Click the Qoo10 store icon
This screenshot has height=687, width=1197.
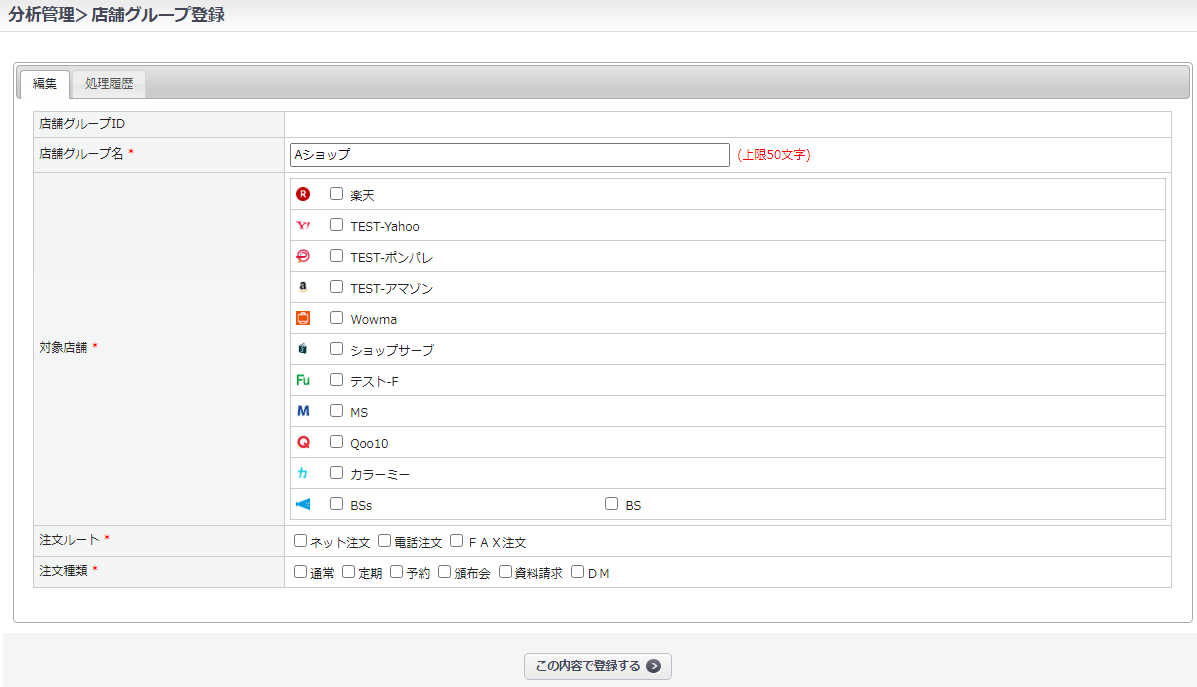(x=303, y=442)
